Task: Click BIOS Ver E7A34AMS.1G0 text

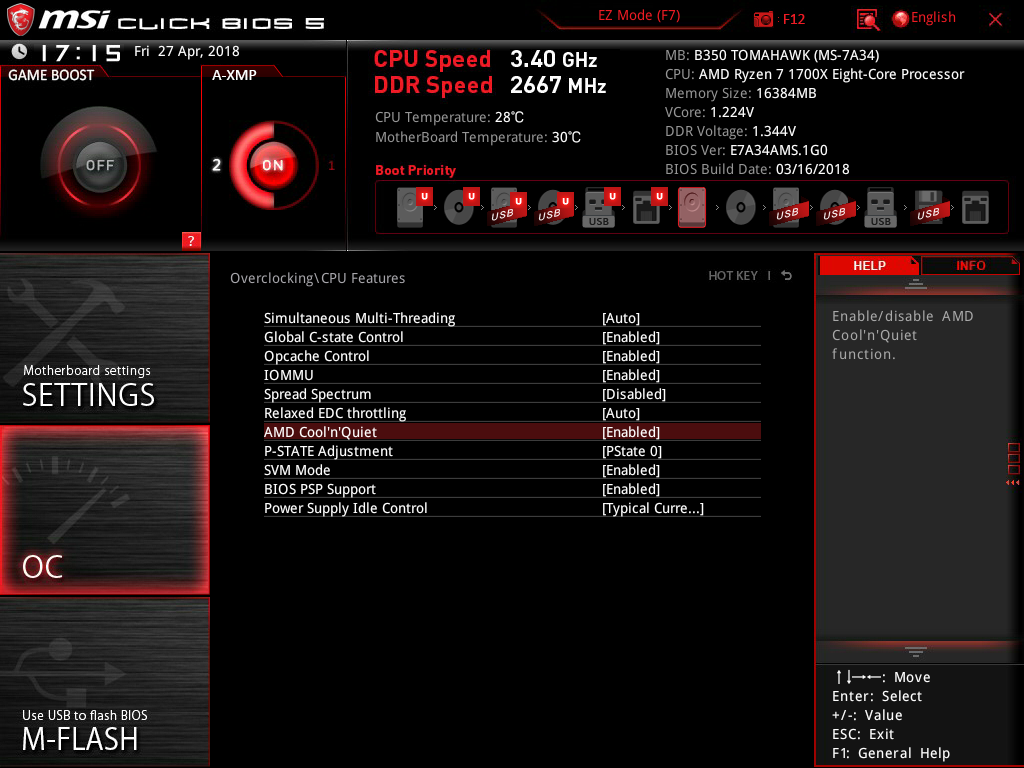Action: click(746, 150)
